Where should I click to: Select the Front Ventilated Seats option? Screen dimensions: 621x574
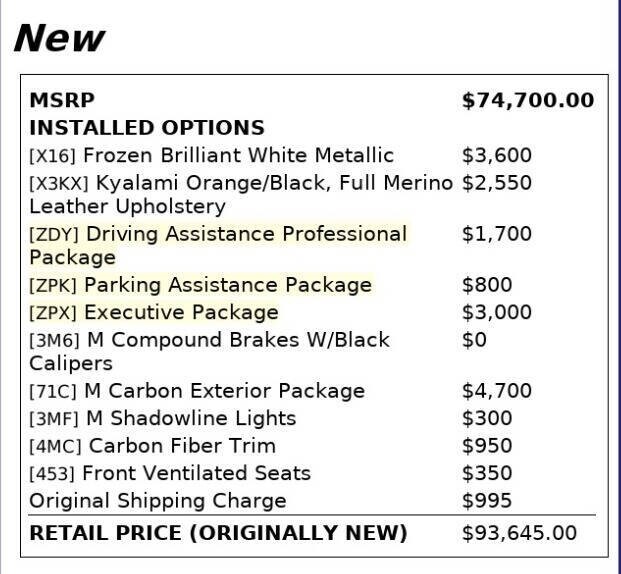click(170, 473)
